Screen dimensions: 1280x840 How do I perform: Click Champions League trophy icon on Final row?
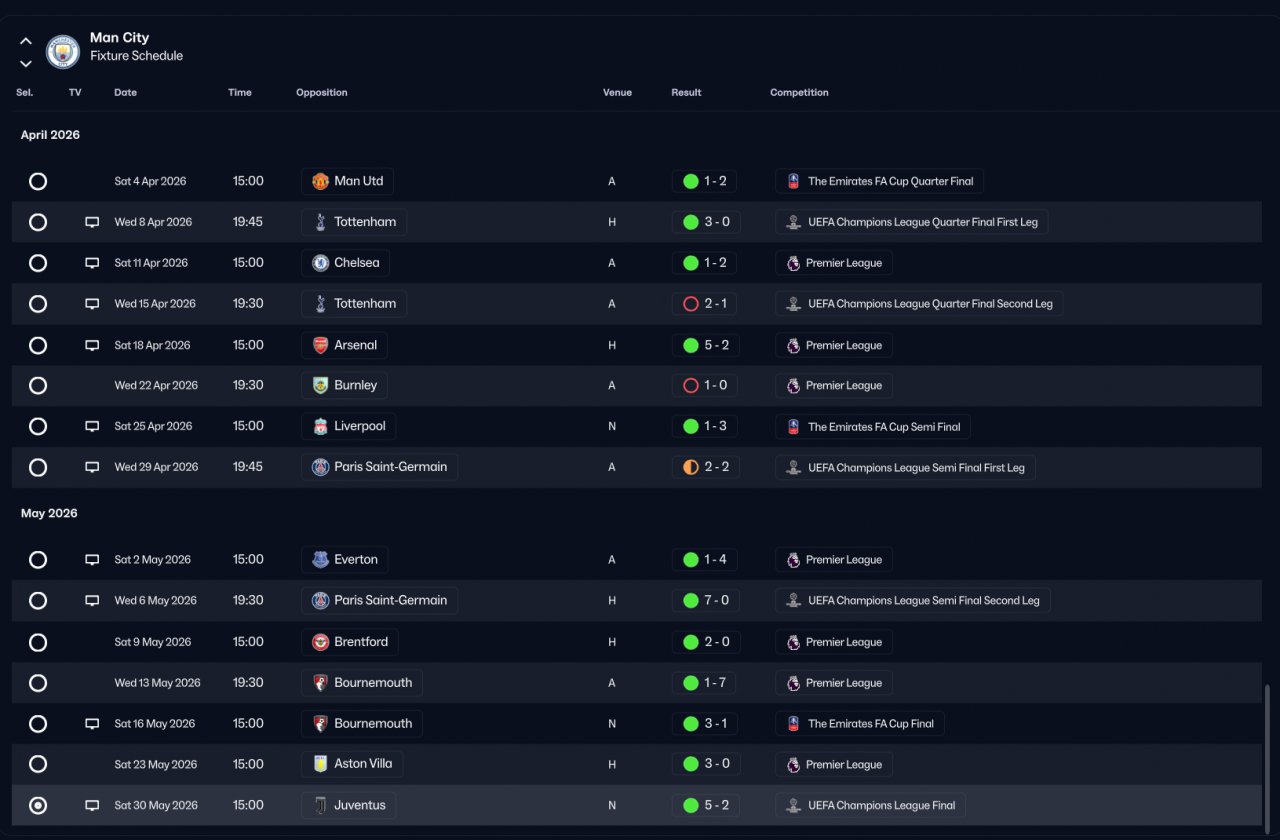point(793,805)
